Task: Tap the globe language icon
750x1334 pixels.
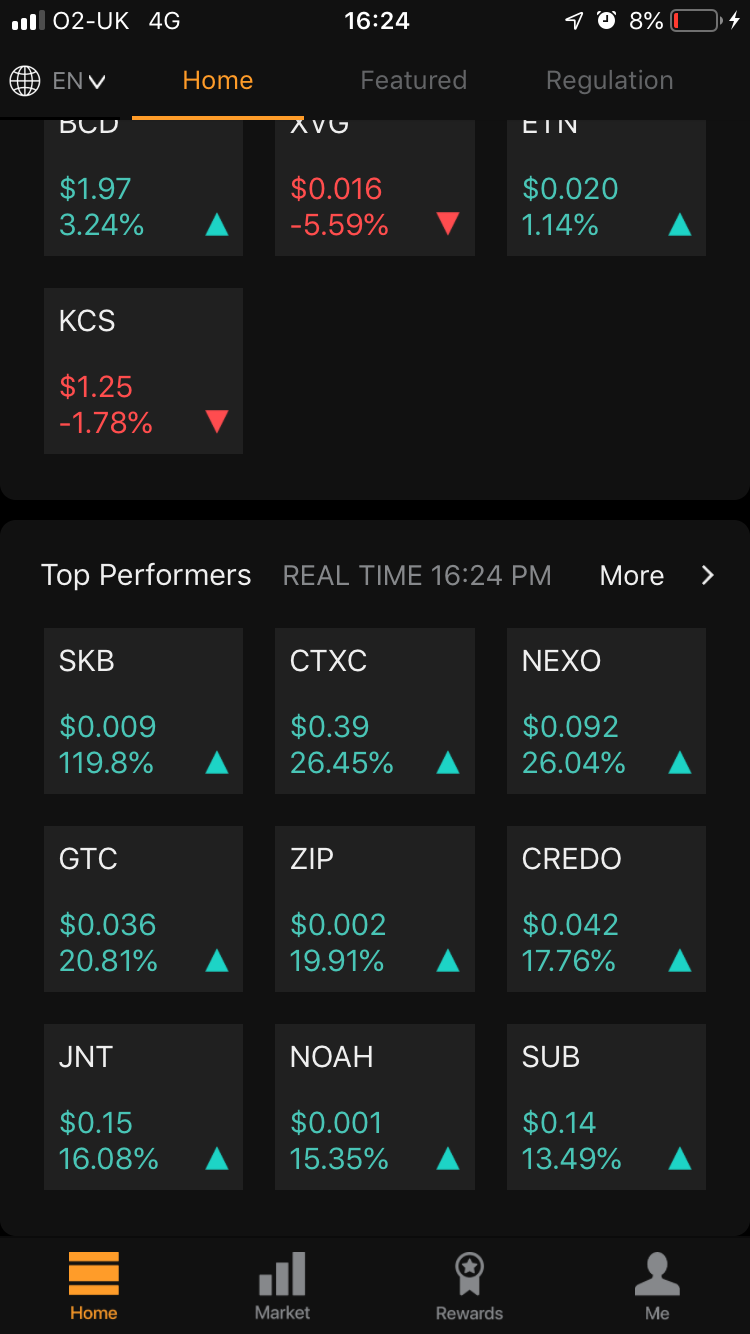Action: coord(25,80)
